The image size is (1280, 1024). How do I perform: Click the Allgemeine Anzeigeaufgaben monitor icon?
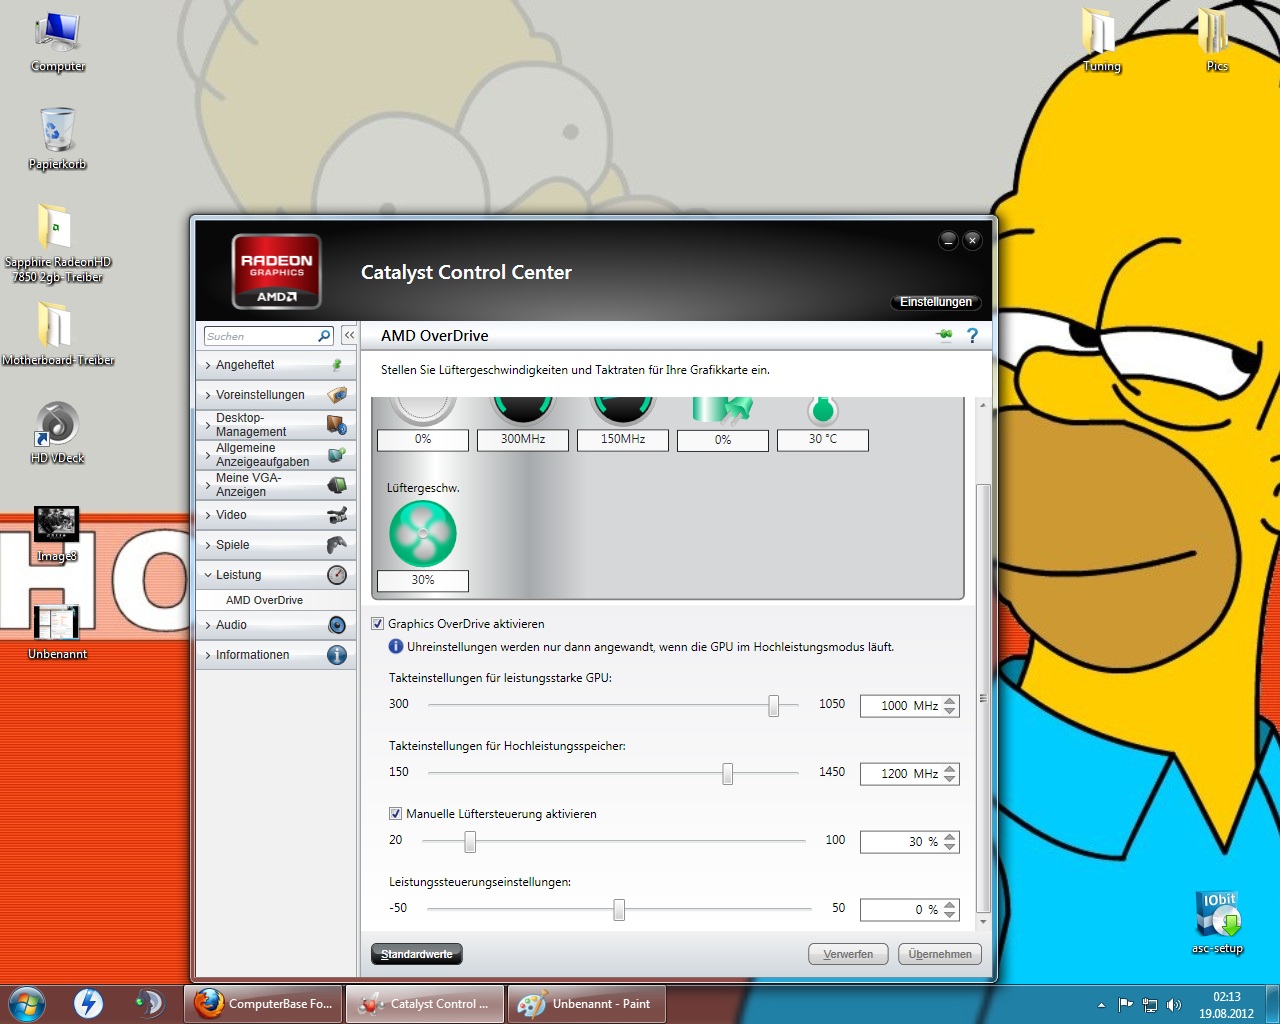pyautogui.click(x=337, y=455)
